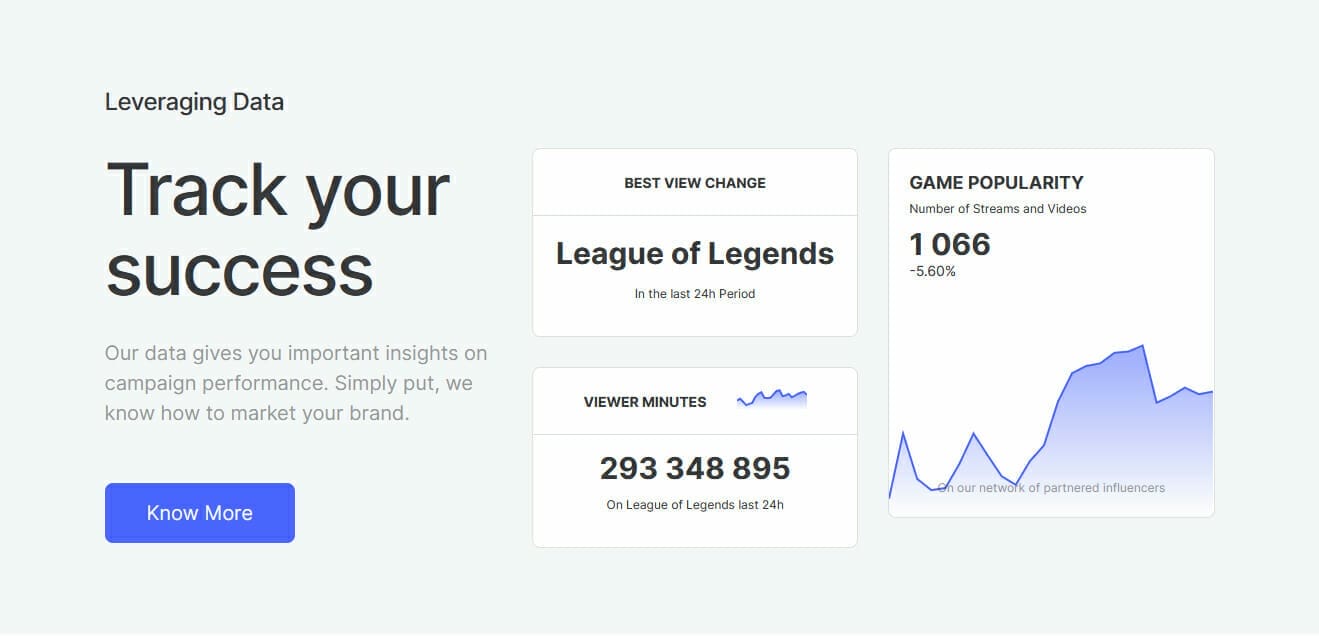This screenshot has height=636, width=1319.
Task: Select the 'Leveraging Data' section label
Action: 194,102
